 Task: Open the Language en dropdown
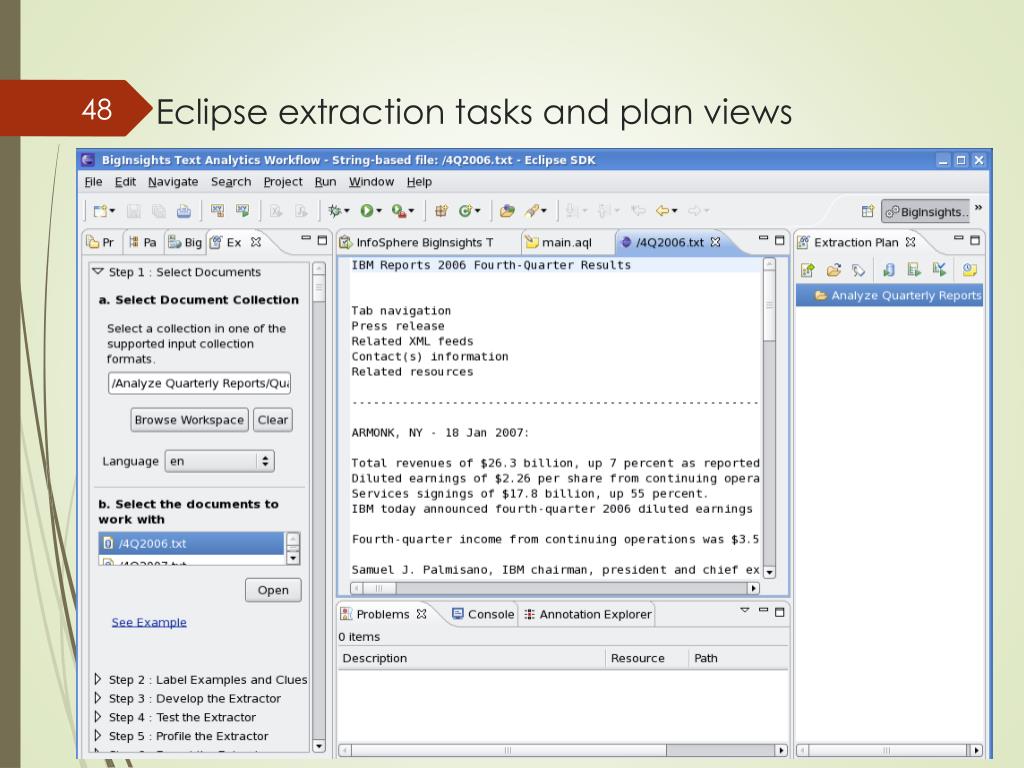[x=219, y=461]
